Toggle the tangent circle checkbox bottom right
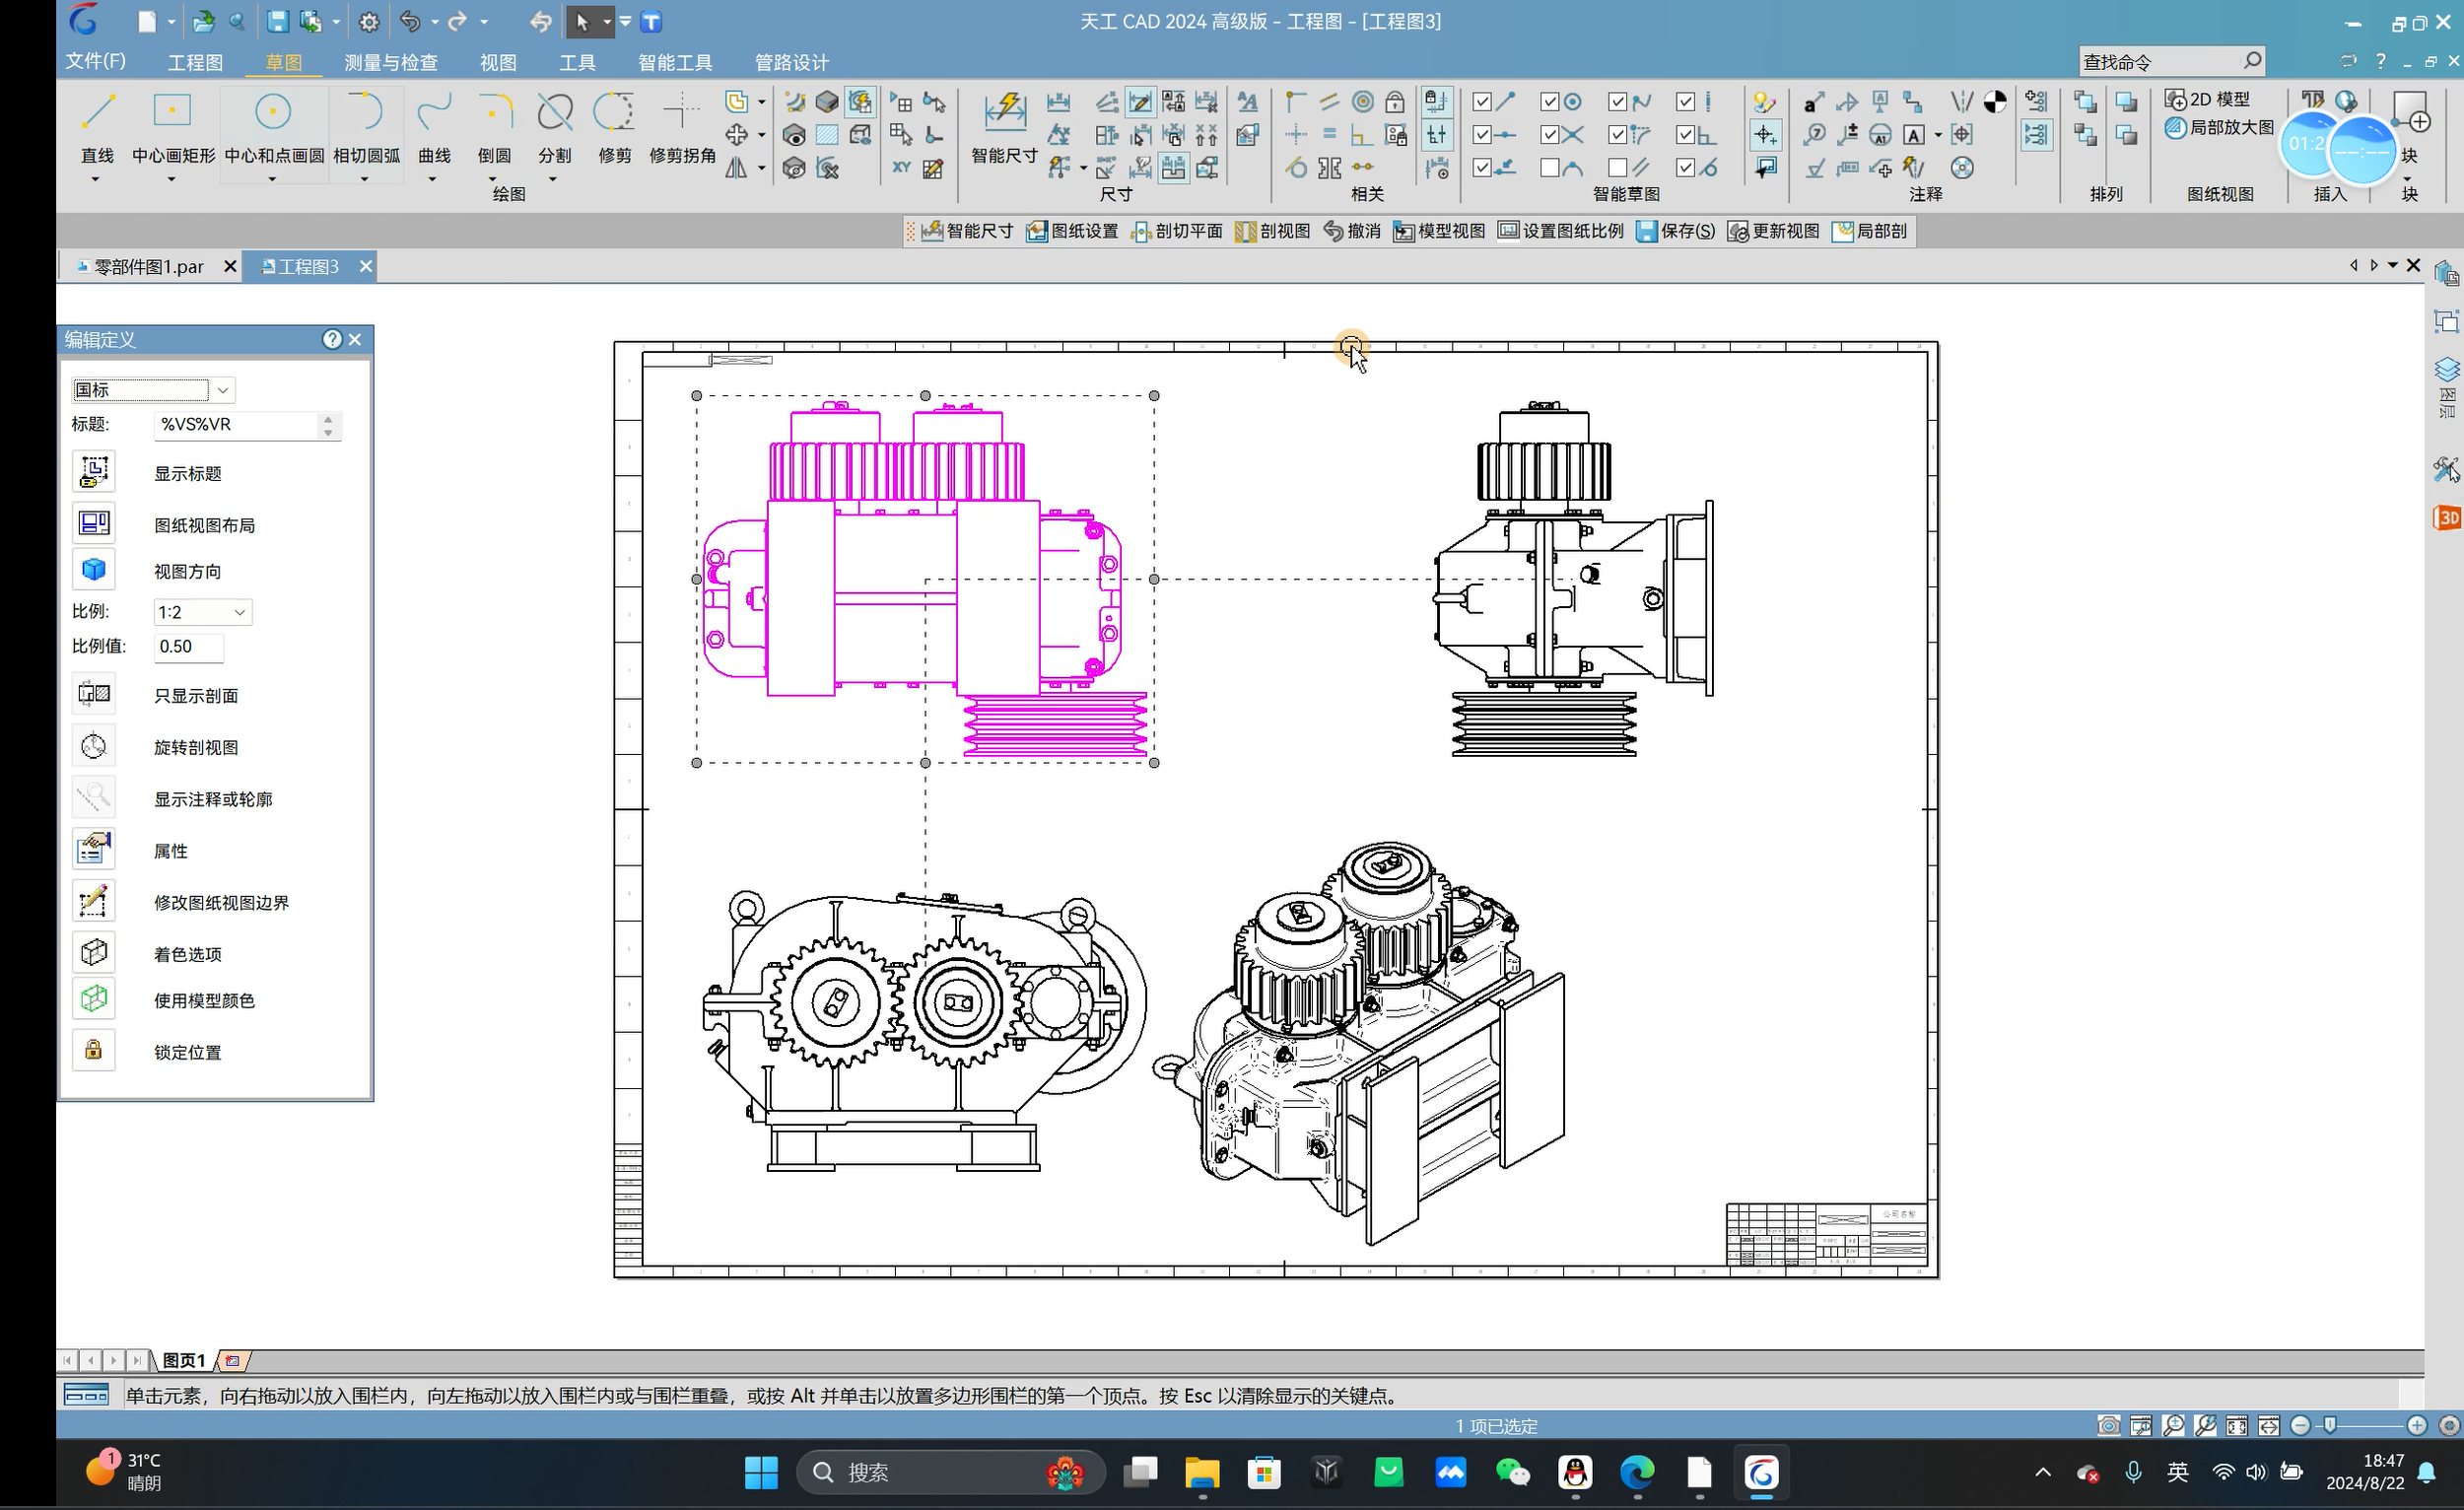The height and width of the screenshot is (1510, 2464). [1686, 168]
